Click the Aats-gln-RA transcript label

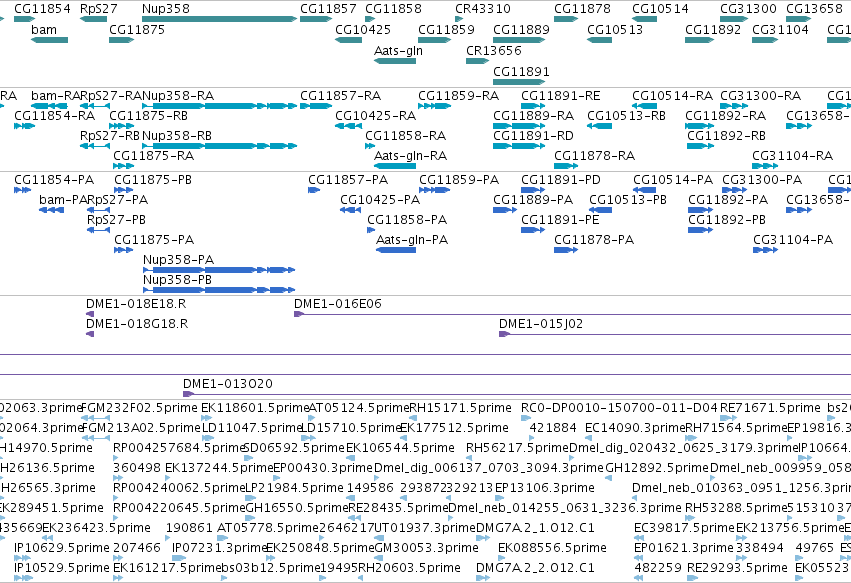(410, 156)
